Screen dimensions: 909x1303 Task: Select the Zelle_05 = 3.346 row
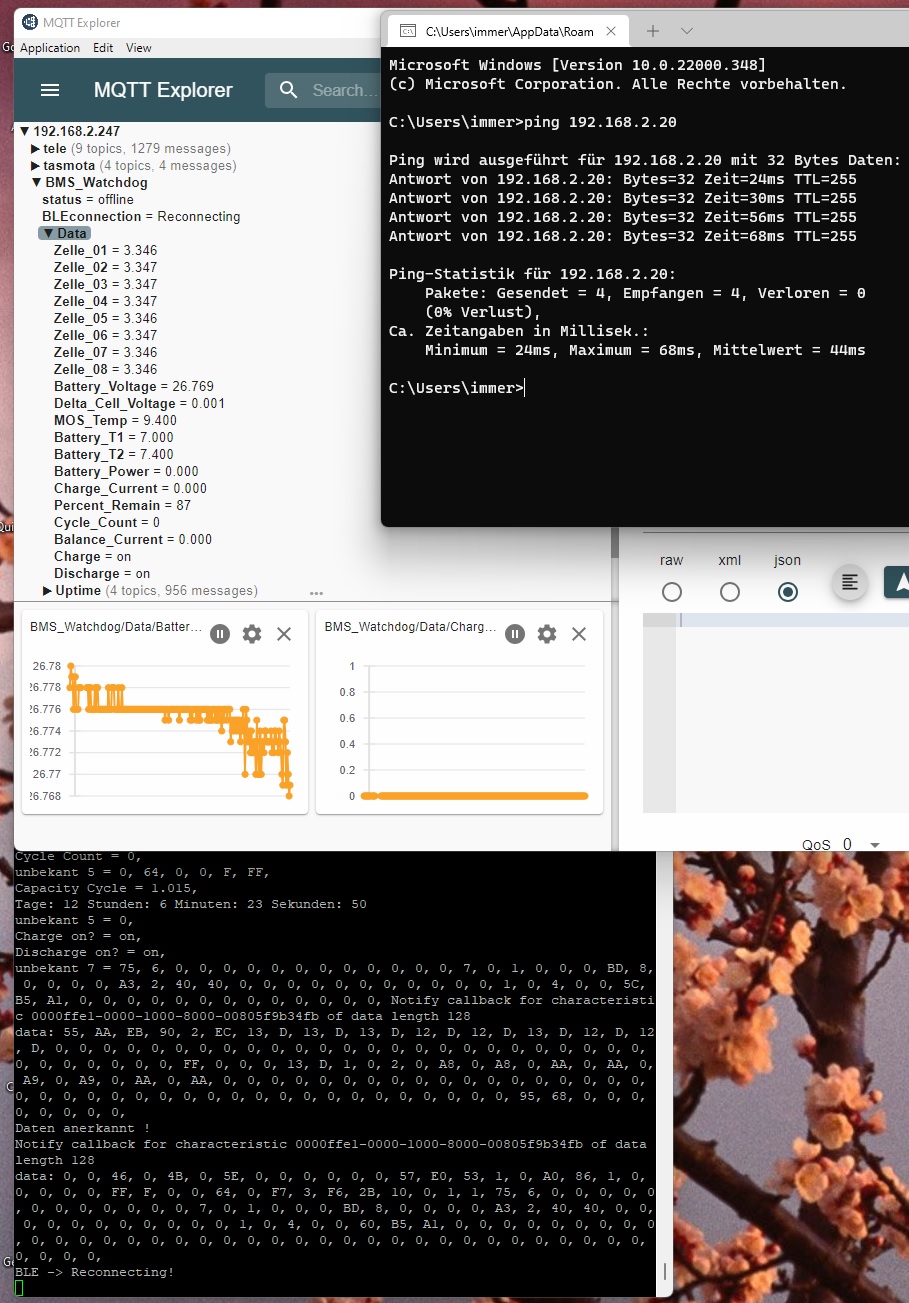pyautogui.click(x=105, y=318)
